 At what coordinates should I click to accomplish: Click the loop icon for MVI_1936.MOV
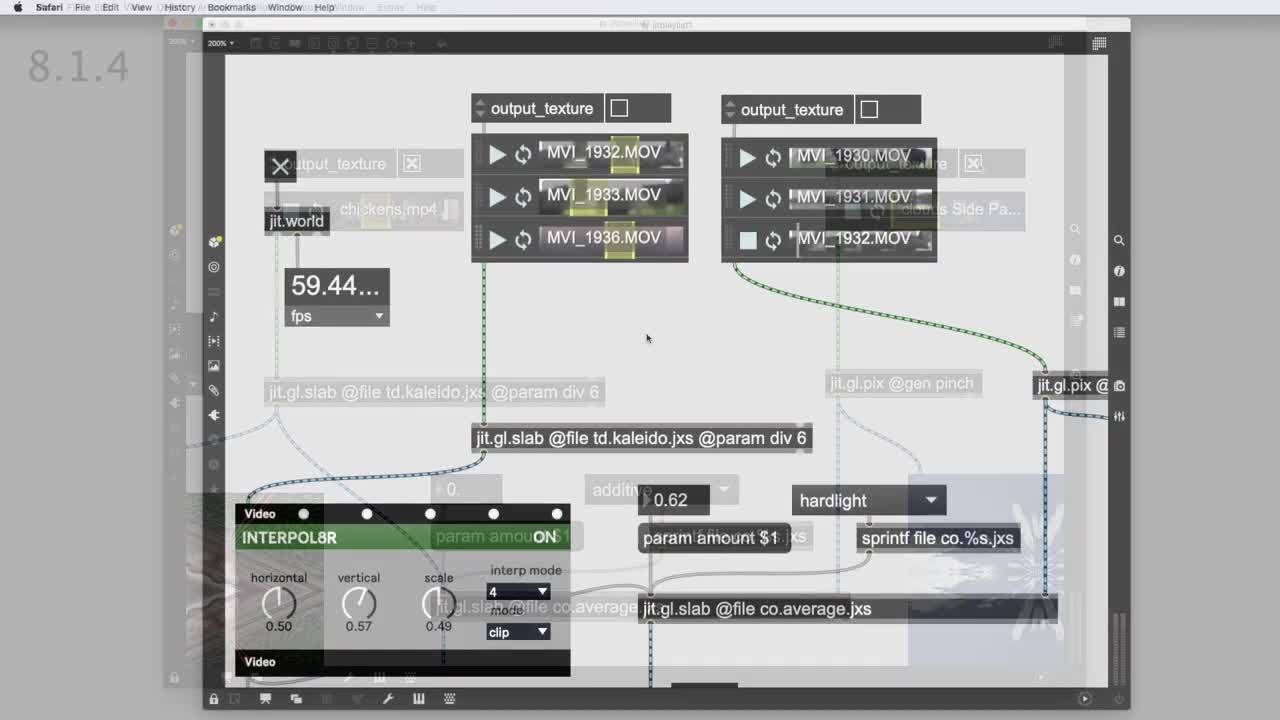[x=523, y=240]
